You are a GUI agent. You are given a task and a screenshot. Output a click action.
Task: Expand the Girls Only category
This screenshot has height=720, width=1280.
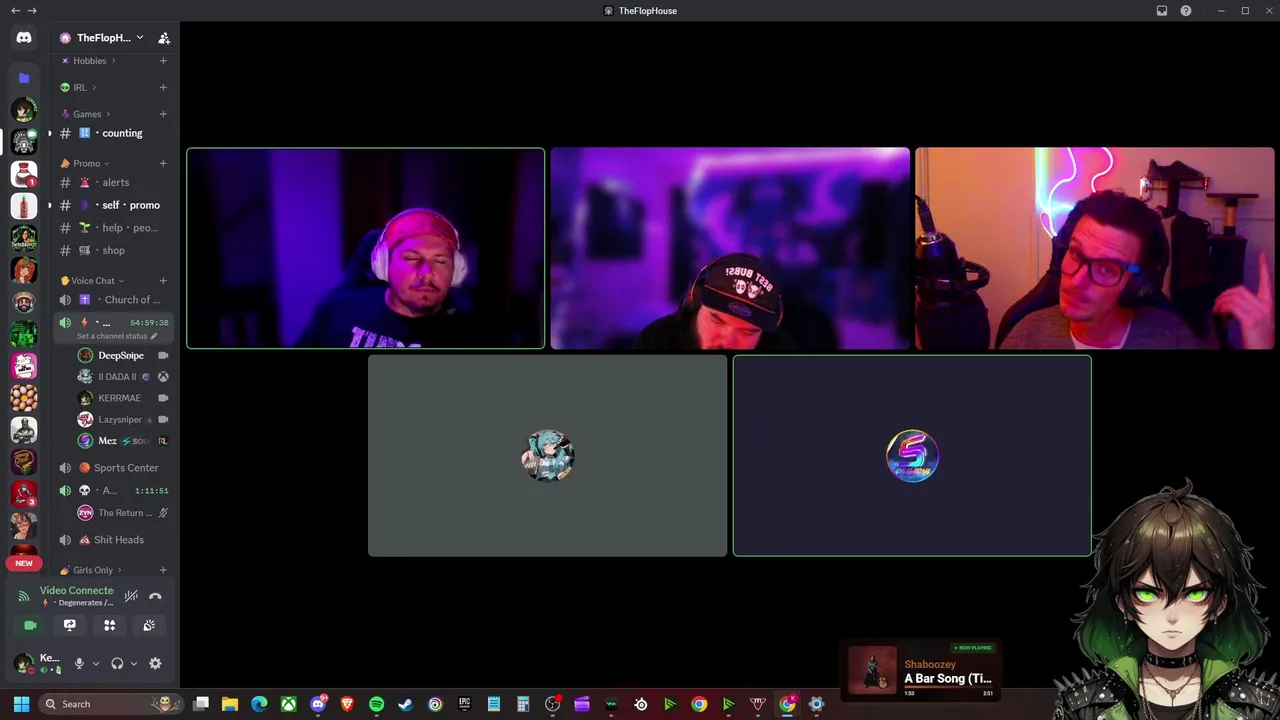pyautogui.click(x=92, y=570)
